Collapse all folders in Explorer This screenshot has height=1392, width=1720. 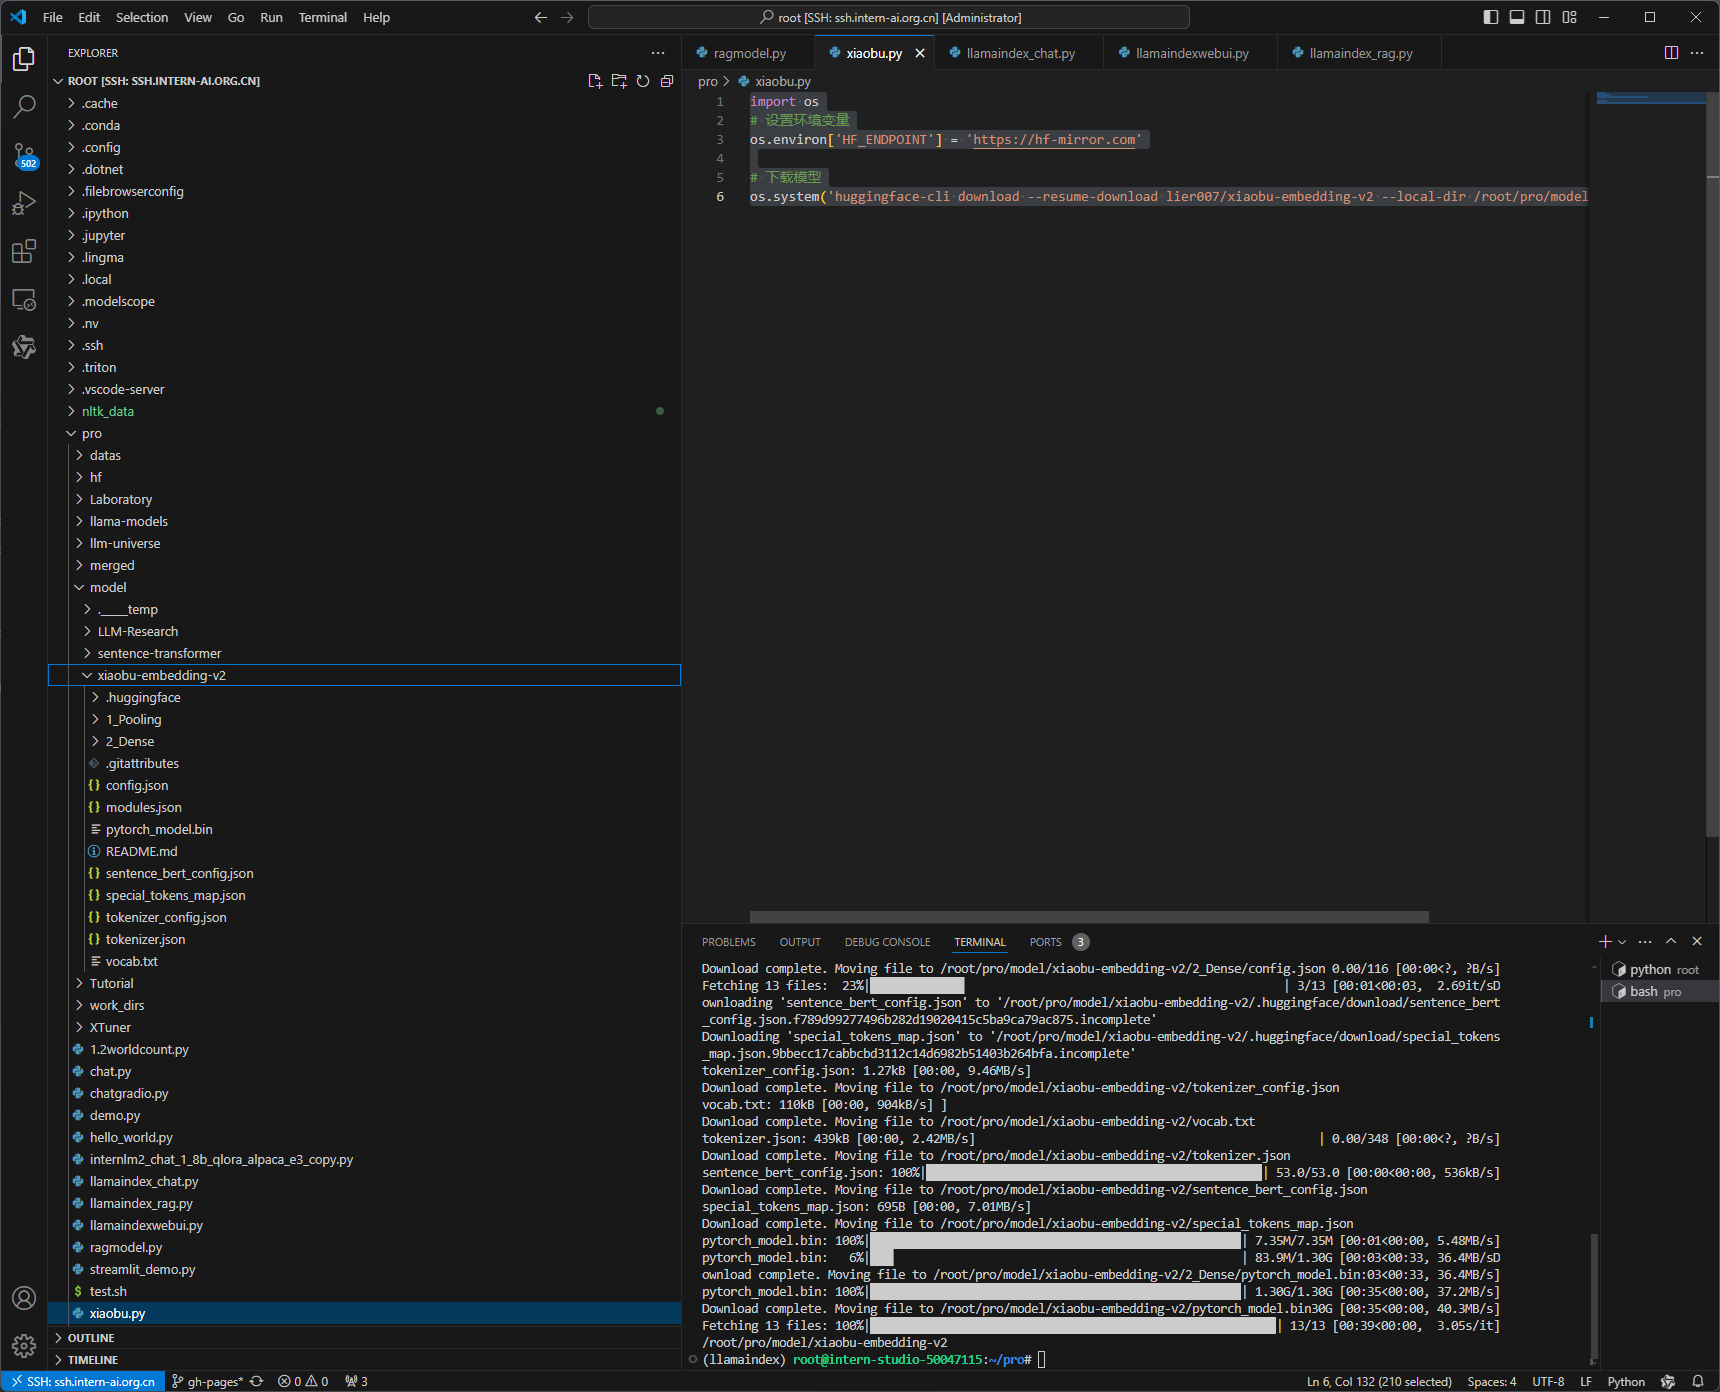coord(667,81)
